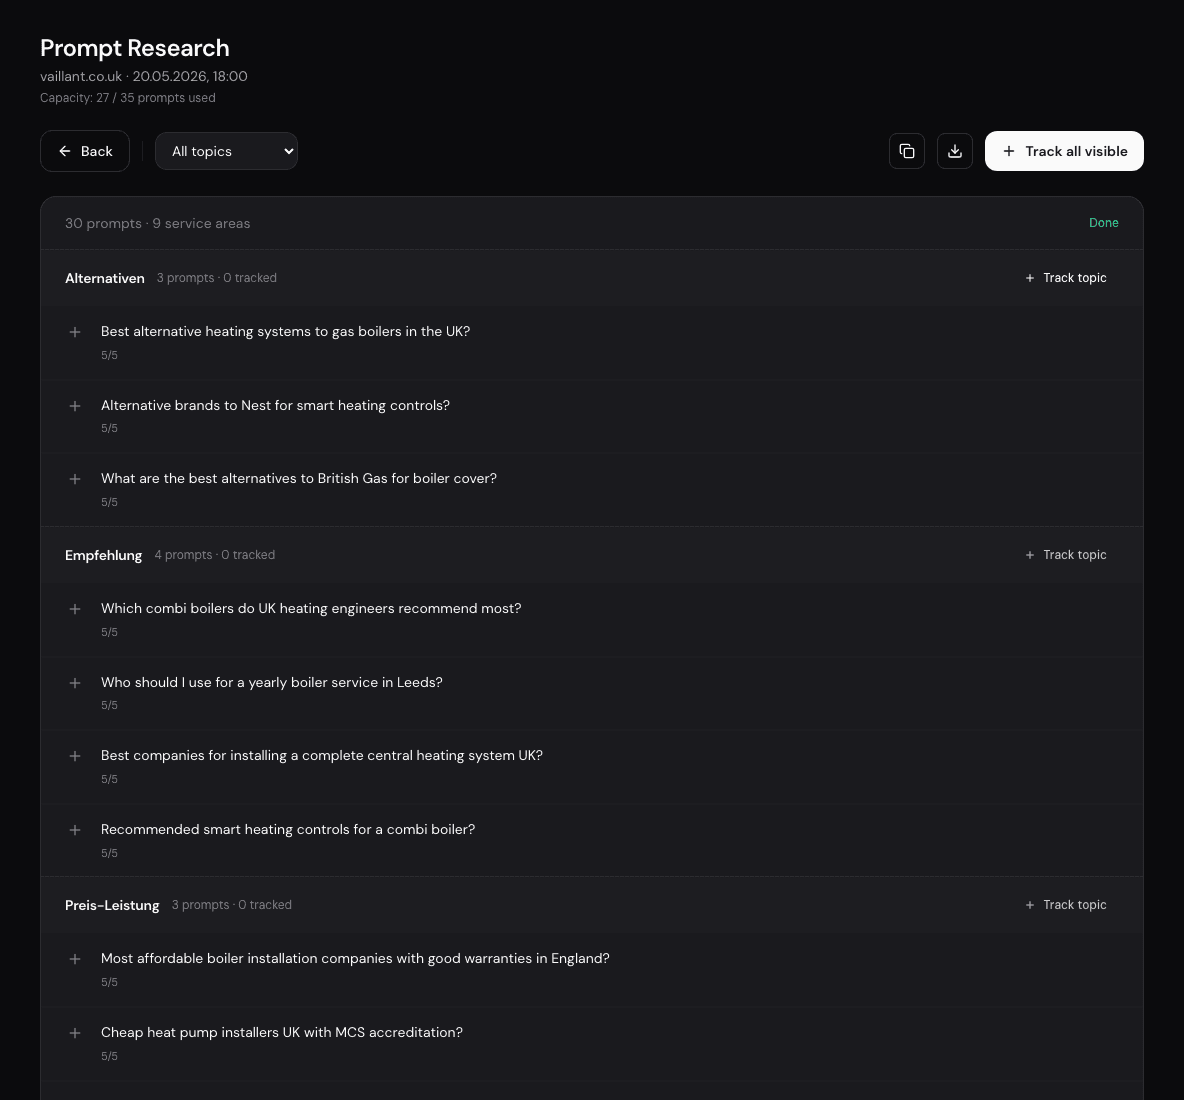Click the Preis-Leistung section heading
Viewport: 1184px width, 1100px height.
coord(112,905)
